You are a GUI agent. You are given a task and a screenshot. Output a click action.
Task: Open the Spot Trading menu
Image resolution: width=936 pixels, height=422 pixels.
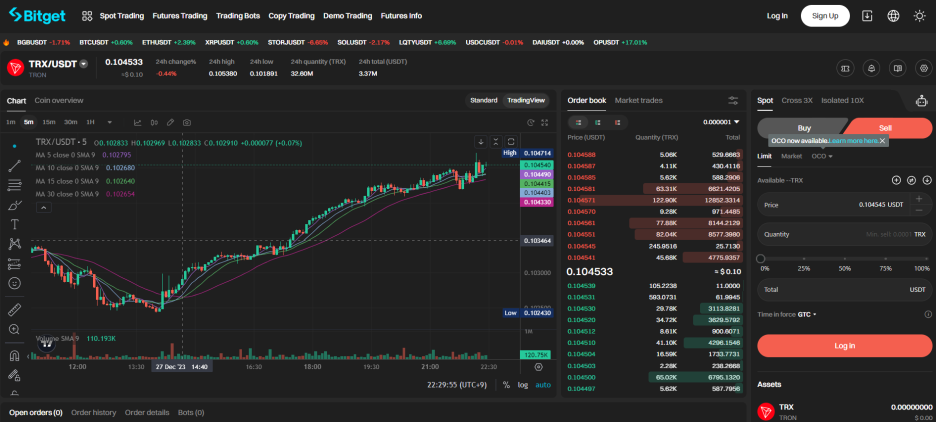(122, 16)
